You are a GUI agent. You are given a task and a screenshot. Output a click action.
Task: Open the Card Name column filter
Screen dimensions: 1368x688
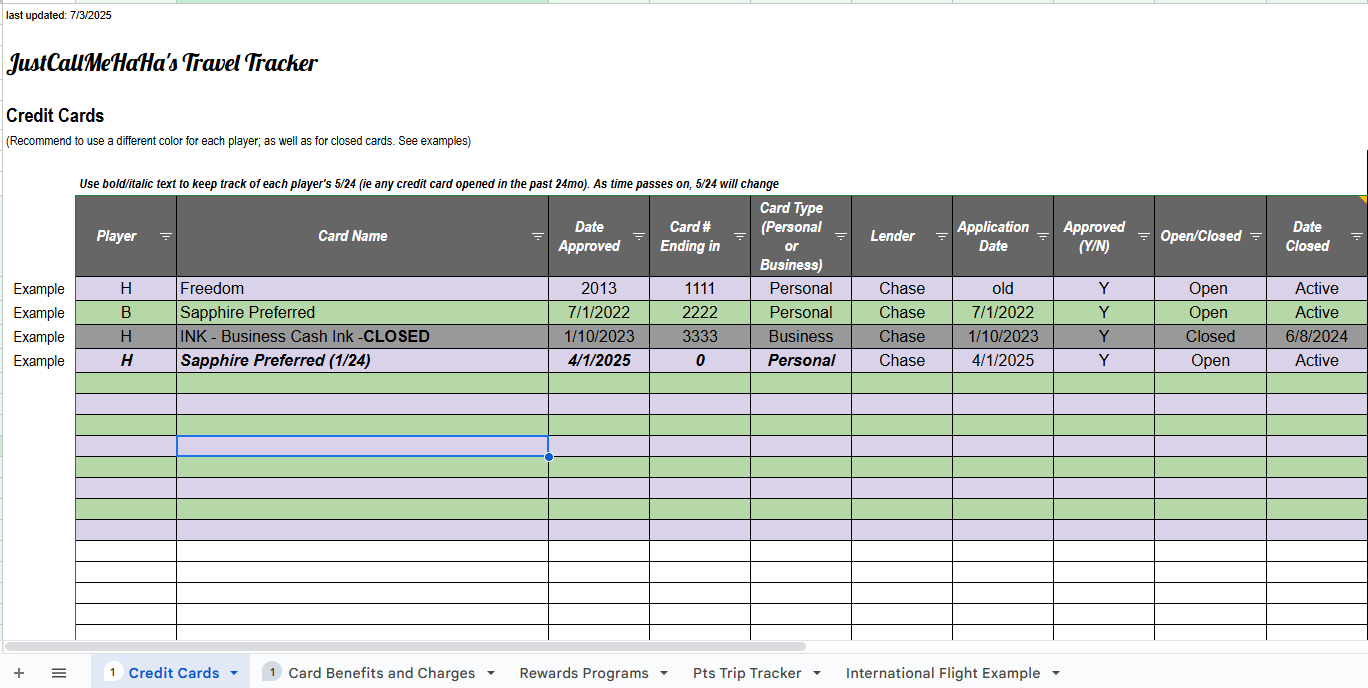(538, 236)
